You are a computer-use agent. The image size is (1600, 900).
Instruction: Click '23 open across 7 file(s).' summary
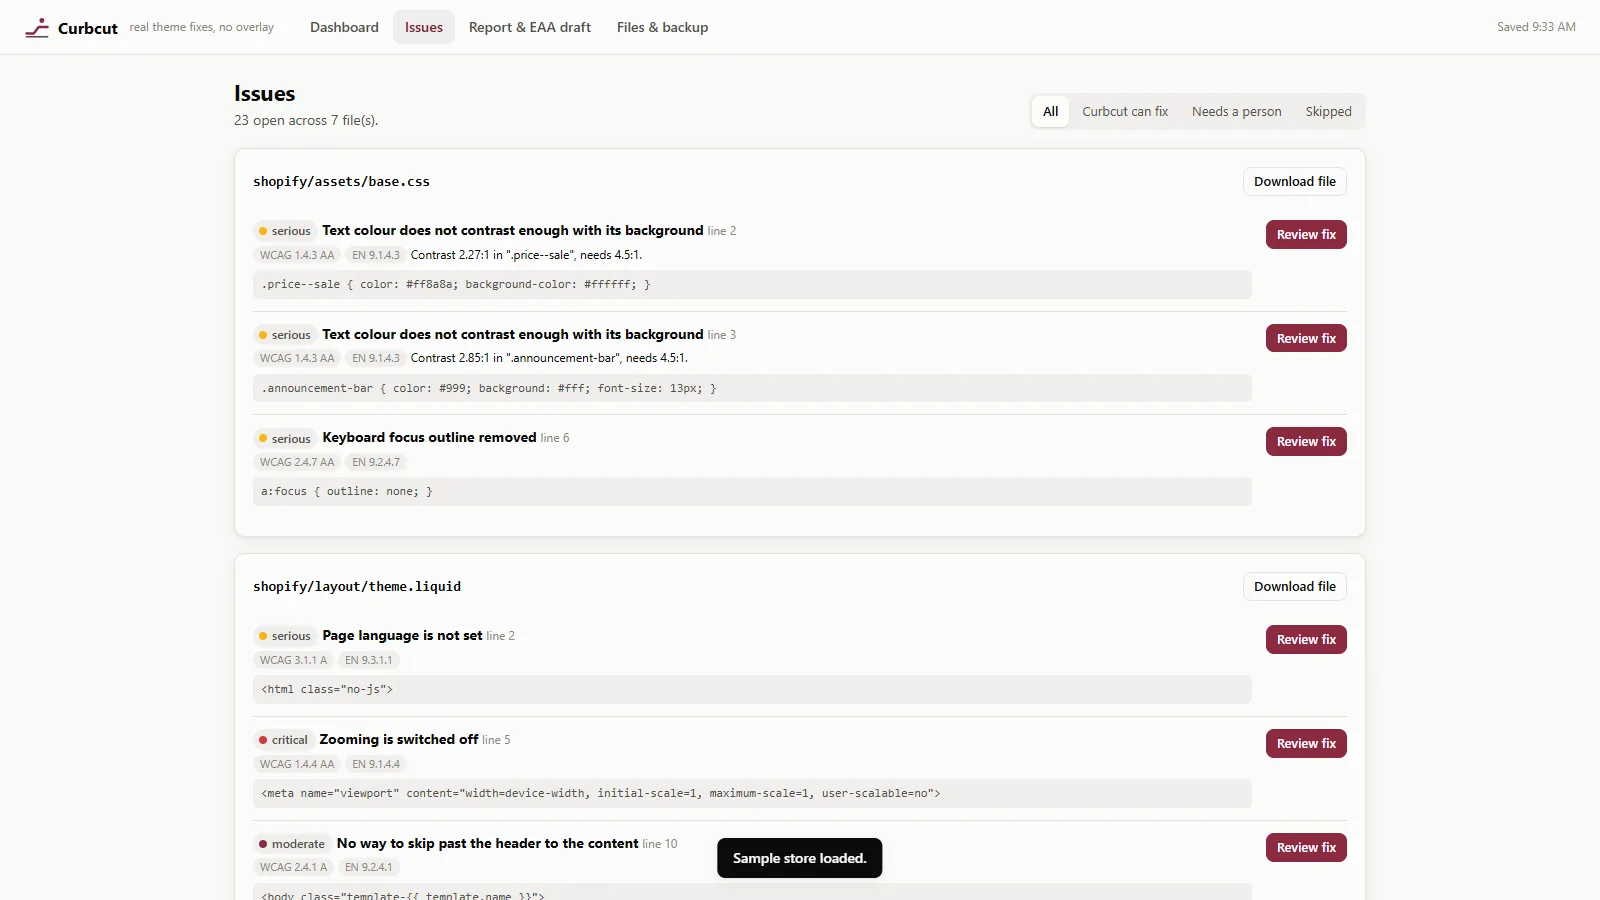pos(306,120)
